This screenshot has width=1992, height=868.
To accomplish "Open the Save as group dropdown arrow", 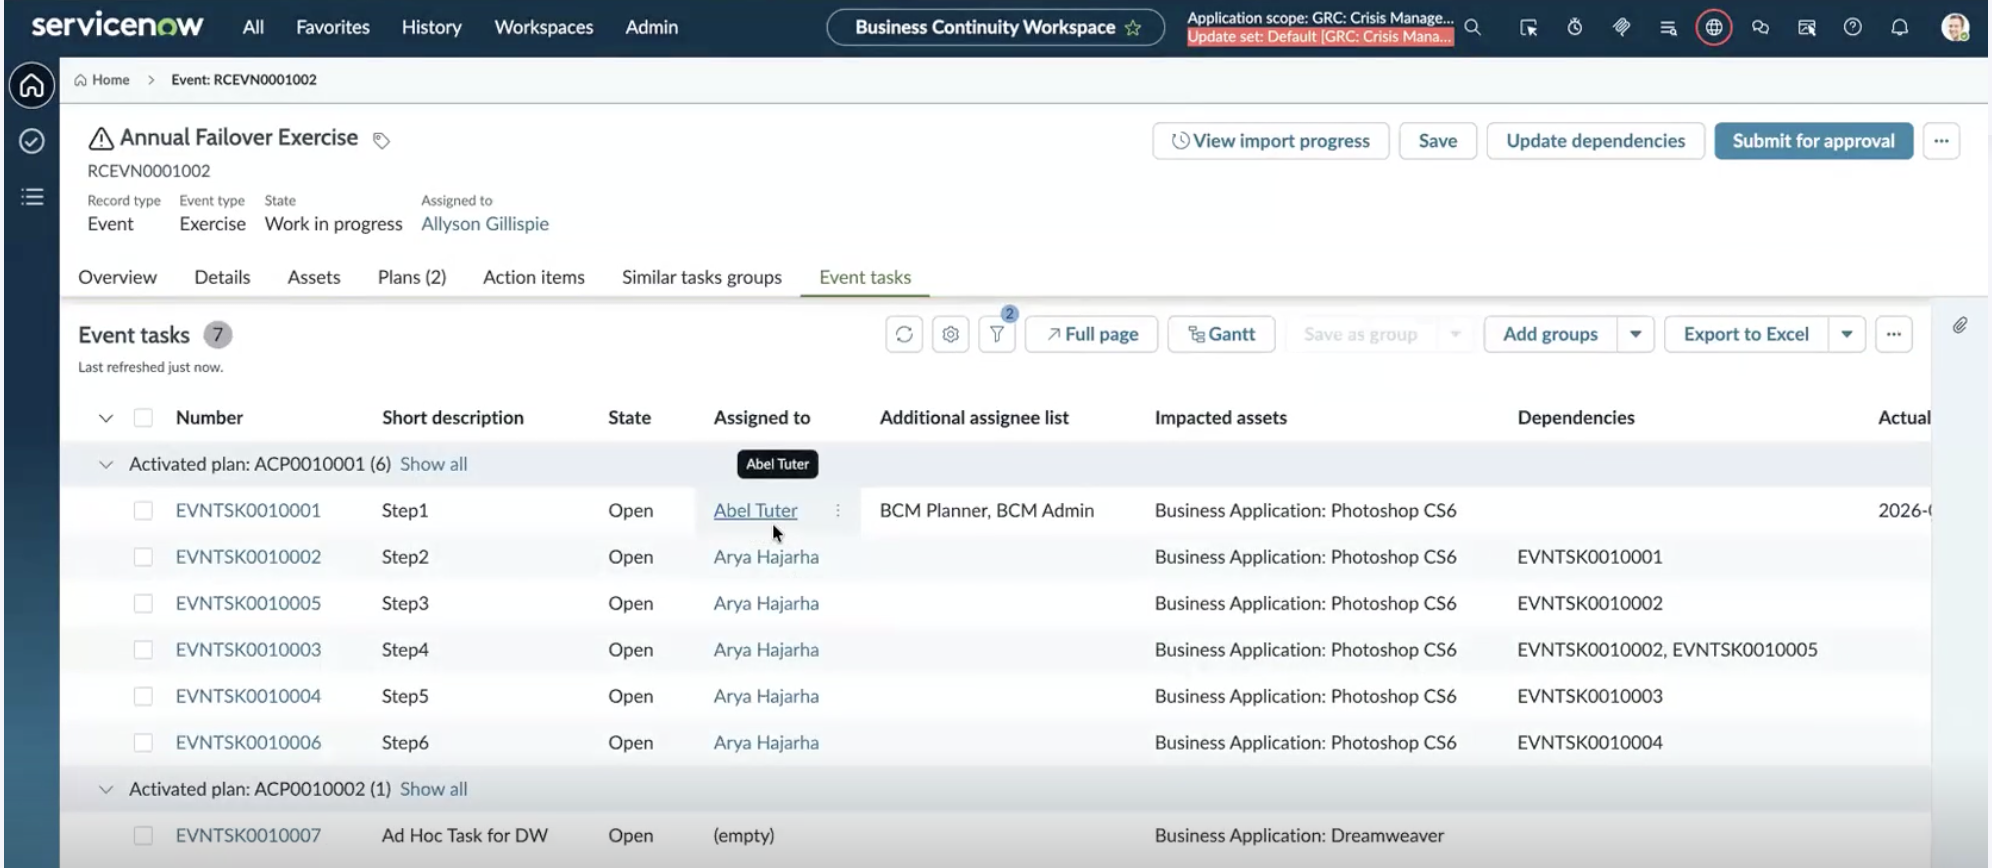I will point(1456,334).
